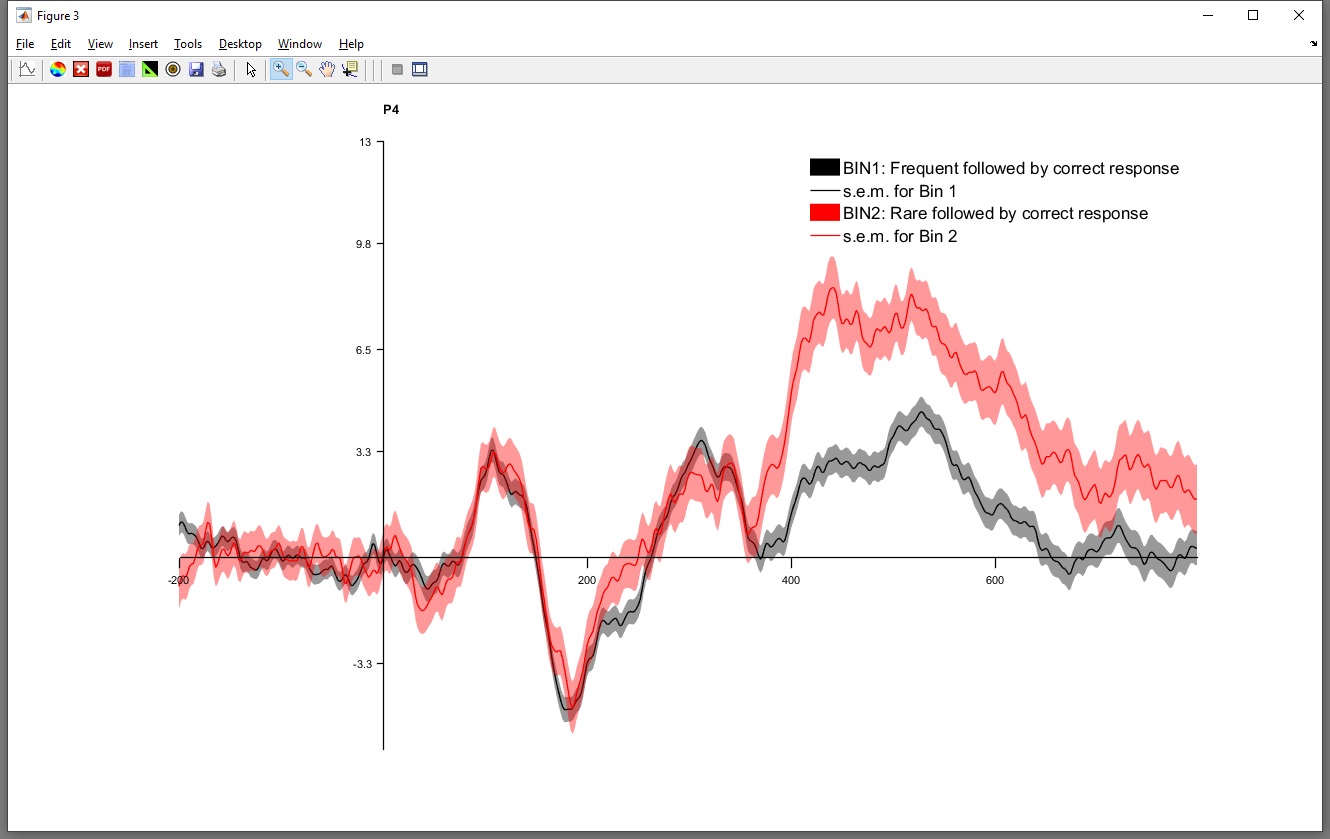The image size is (1330, 839).
Task: Click the x-axis tick label 200
Action: tap(587, 580)
